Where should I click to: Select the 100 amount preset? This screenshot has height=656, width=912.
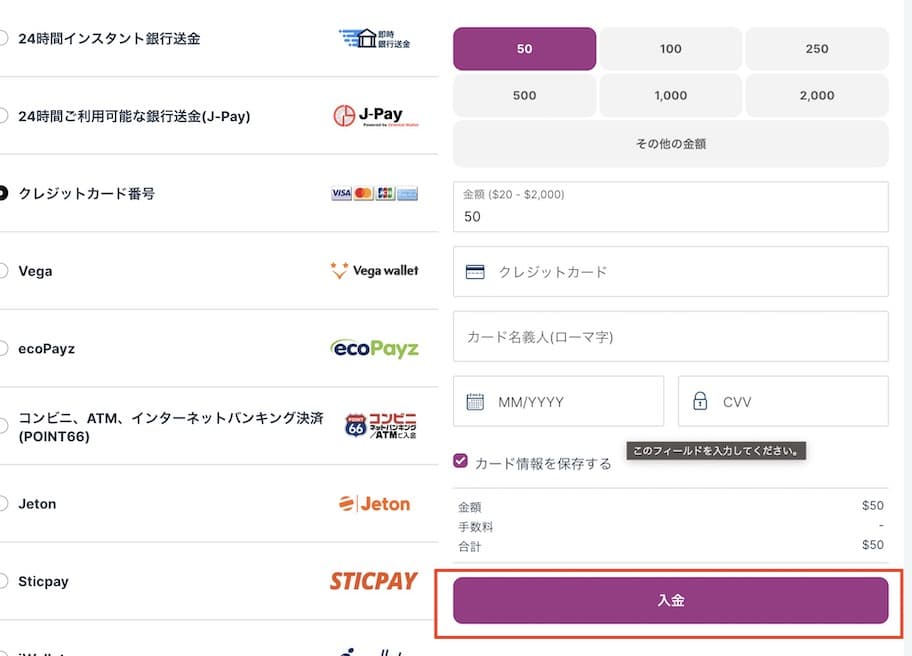(x=670, y=48)
